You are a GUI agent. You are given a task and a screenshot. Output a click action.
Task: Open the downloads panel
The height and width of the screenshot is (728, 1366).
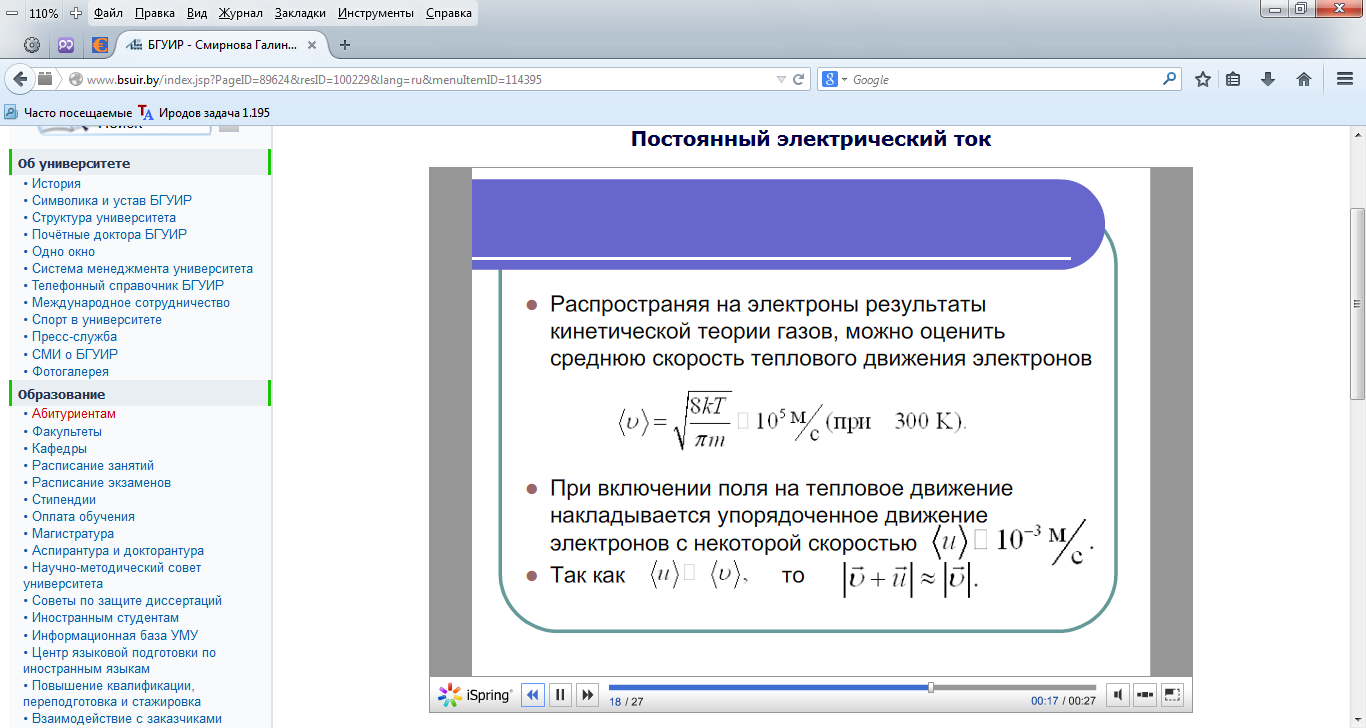coord(1268,79)
